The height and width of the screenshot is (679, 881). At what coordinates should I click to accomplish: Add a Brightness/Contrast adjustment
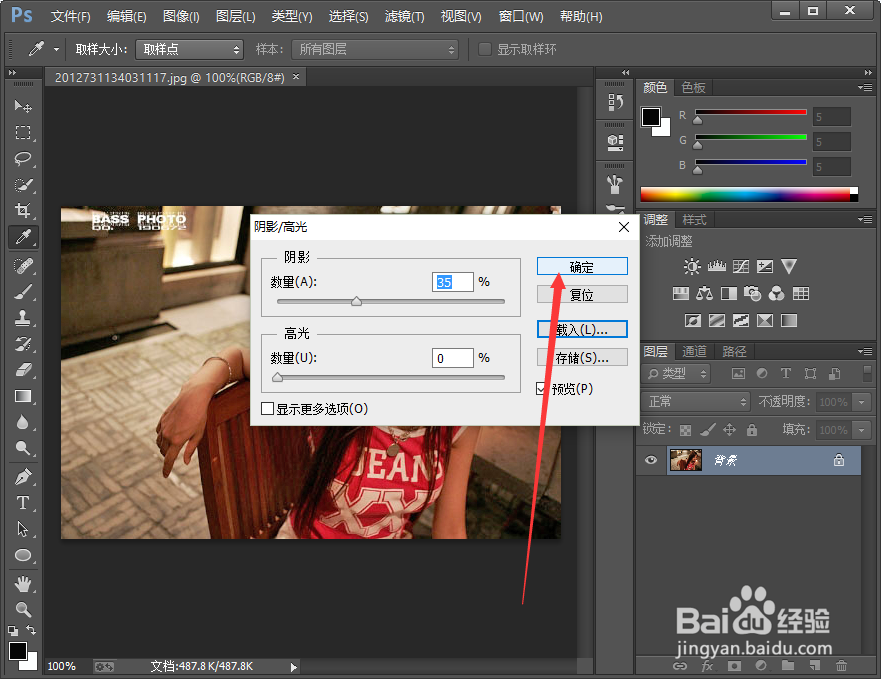(x=692, y=266)
